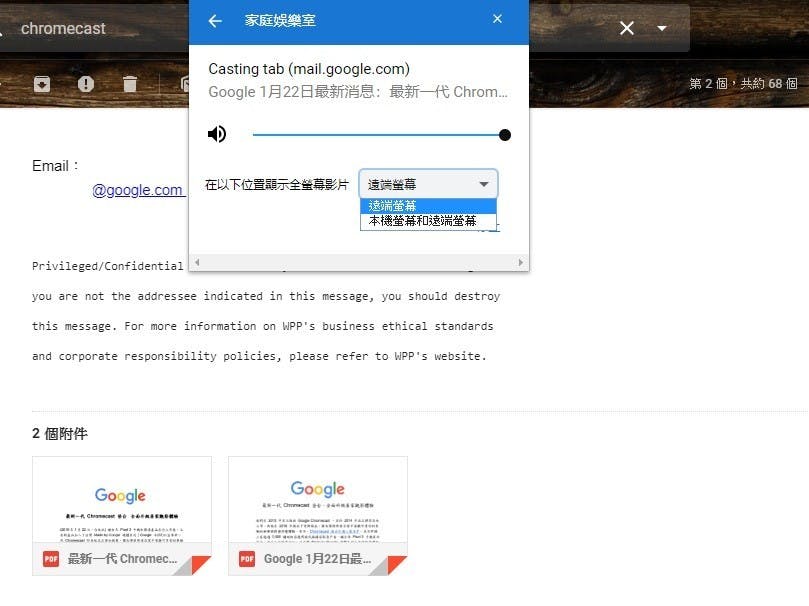
Task: Open the 最新一代 Chromec... PDF attachment
Action: (122, 516)
